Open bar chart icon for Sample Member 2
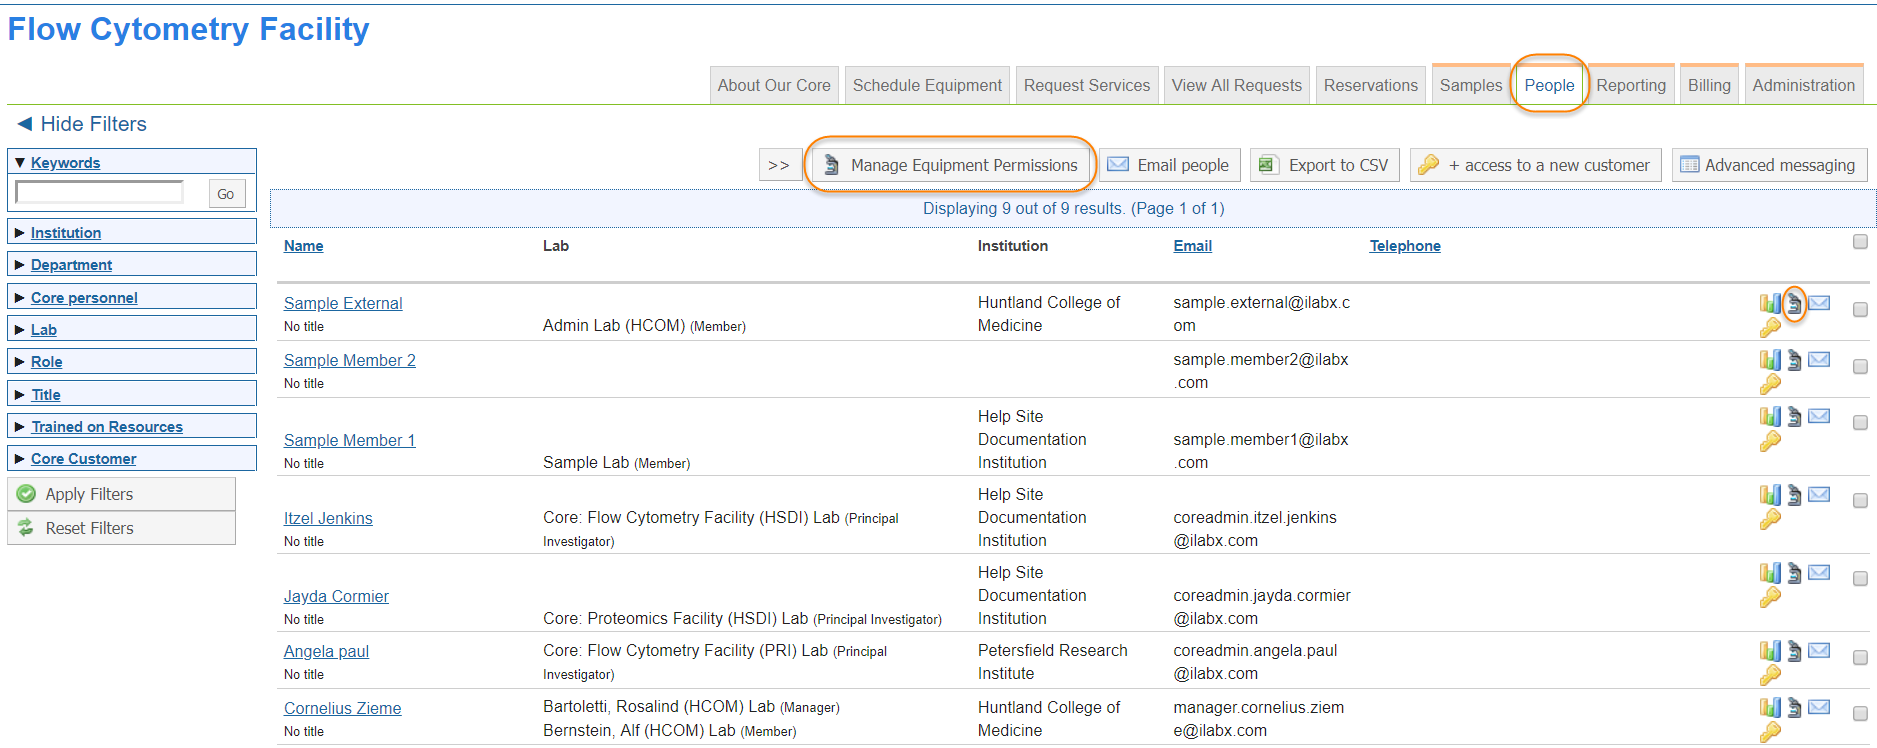The width and height of the screenshot is (1877, 748). (x=1770, y=360)
